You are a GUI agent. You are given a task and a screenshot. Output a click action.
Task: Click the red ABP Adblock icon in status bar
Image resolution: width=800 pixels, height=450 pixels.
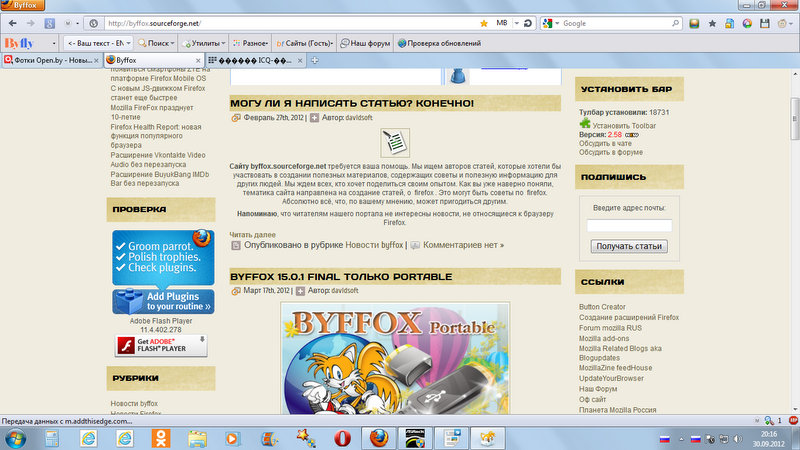[793, 420]
